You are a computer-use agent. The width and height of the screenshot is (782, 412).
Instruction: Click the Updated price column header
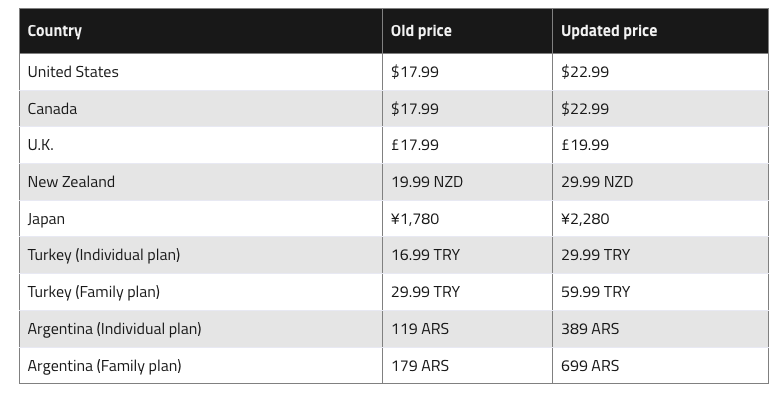(660, 31)
